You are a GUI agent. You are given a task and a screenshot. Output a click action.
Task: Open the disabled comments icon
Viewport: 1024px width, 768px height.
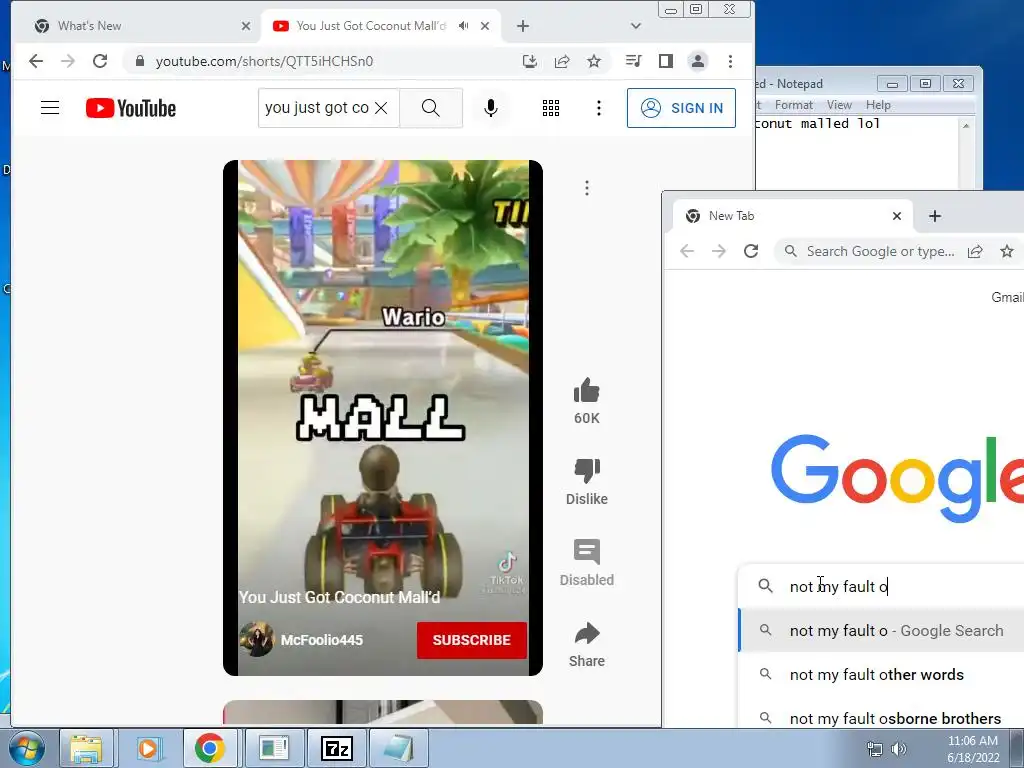point(586,552)
